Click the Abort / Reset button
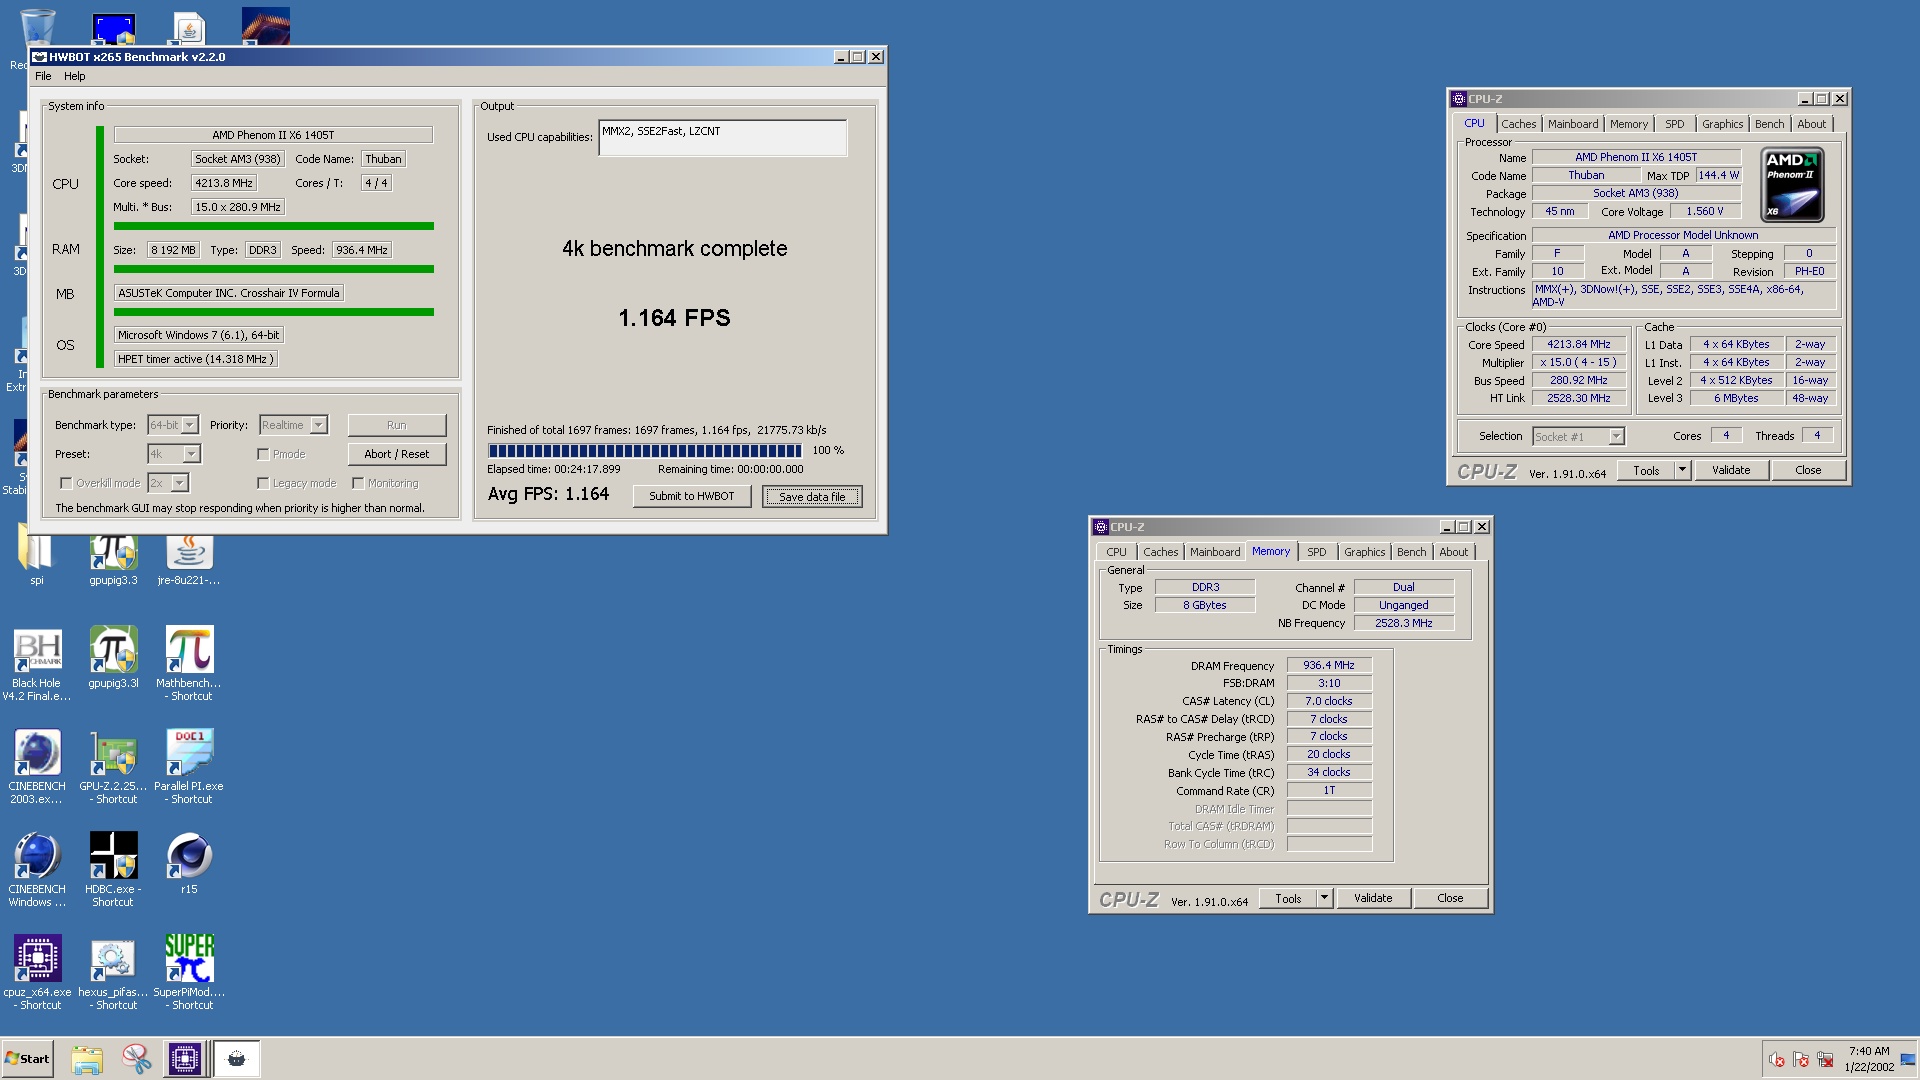1920x1080 pixels. click(397, 454)
